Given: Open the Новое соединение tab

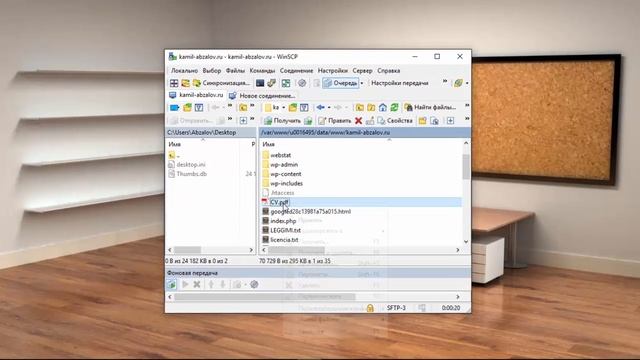Looking at the screenshot, I should tap(262, 96).
